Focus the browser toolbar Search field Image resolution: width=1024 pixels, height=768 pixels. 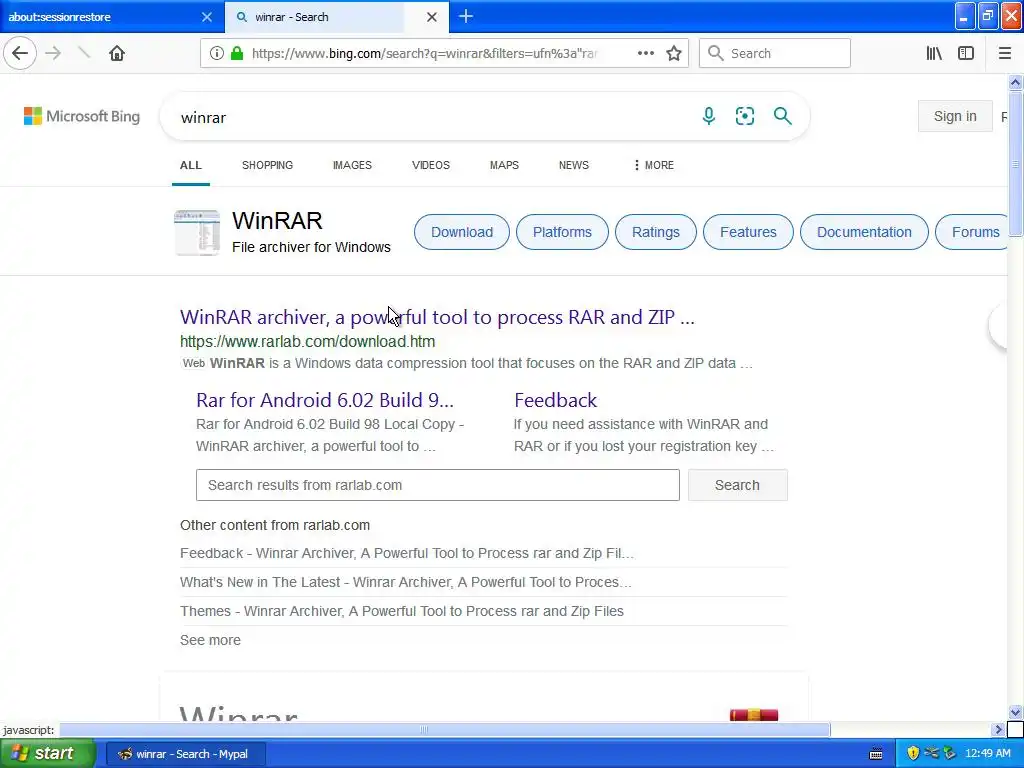(x=775, y=54)
